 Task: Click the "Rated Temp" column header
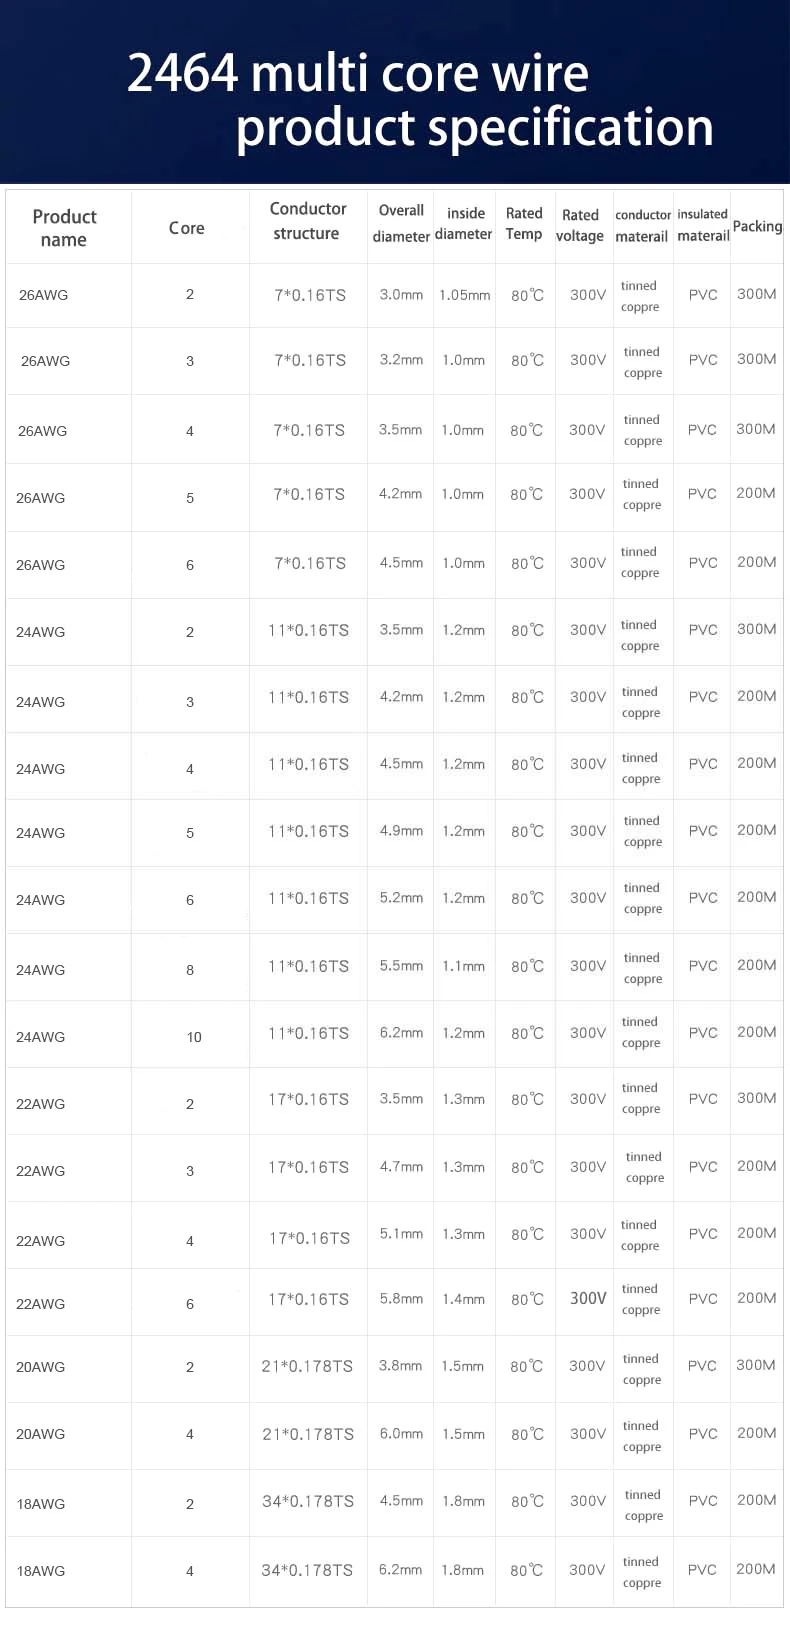[x=524, y=223]
